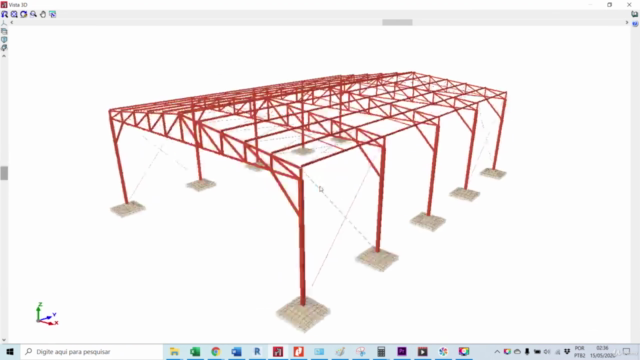Open Premiere Pro from taskbar
The image size is (640, 360).
402,351
